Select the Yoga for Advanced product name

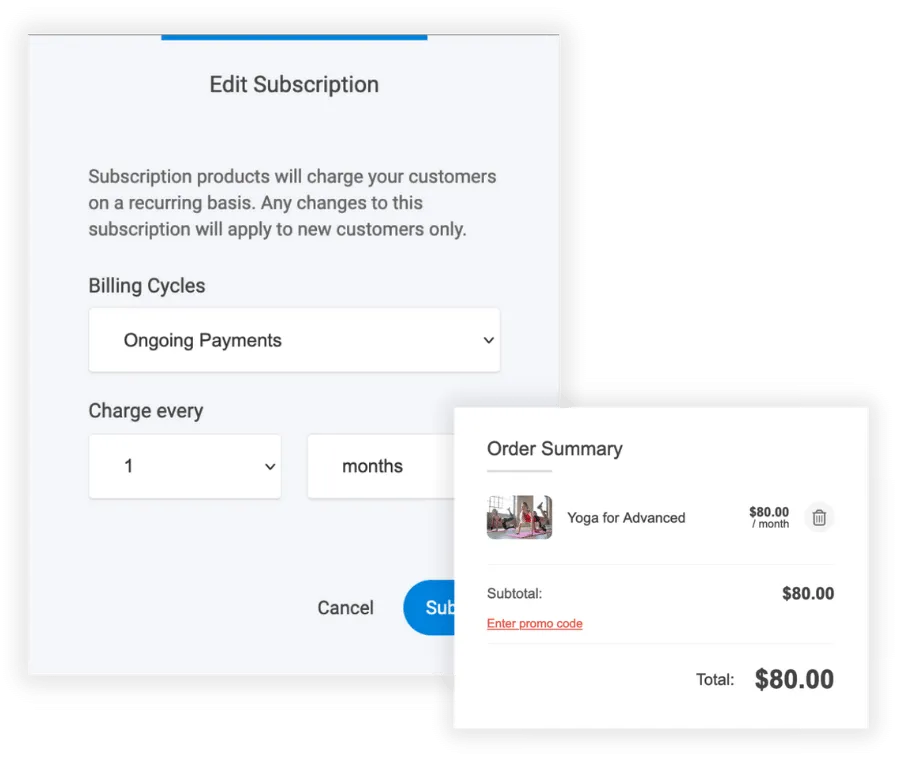click(626, 517)
